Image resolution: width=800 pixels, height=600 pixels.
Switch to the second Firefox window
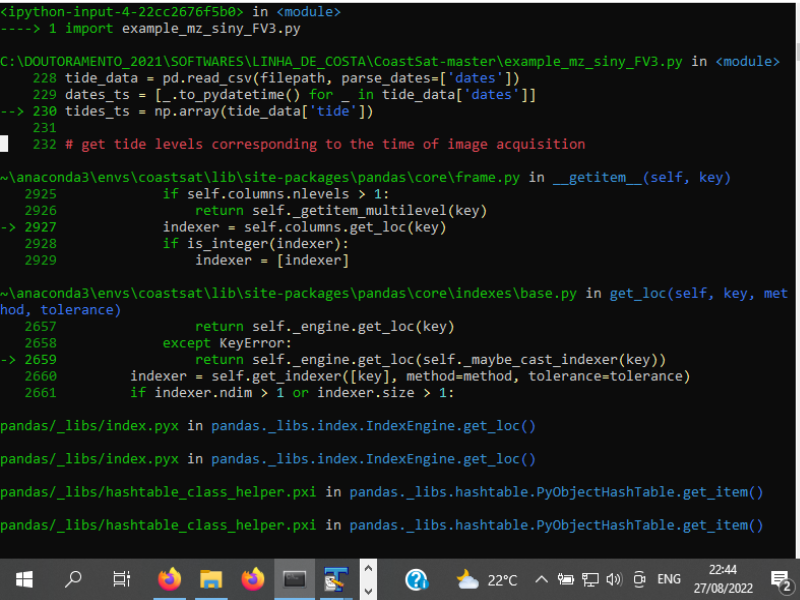click(x=253, y=579)
